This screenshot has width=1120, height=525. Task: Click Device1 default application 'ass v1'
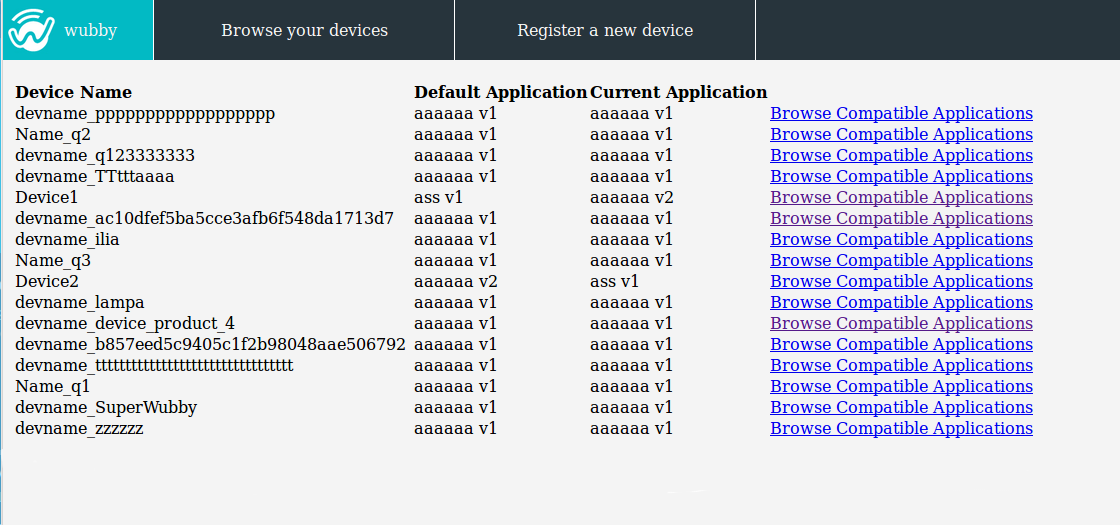click(439, 197)
